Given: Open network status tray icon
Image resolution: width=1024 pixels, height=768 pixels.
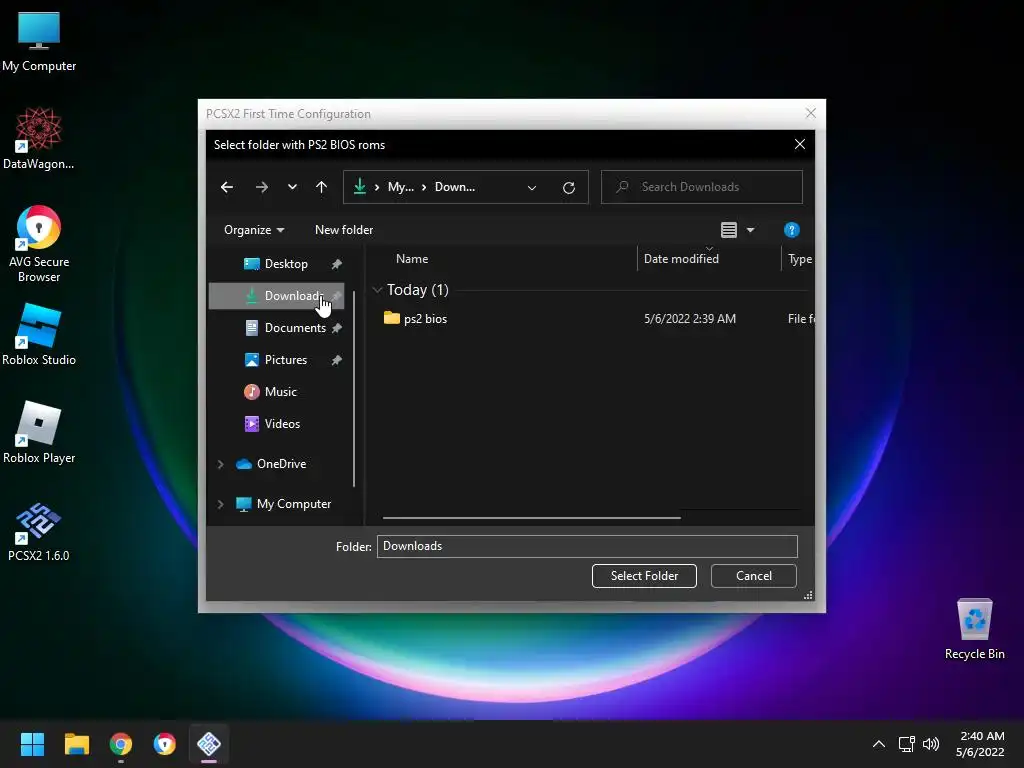Looking at the screenshot, I should pos(906,744).
